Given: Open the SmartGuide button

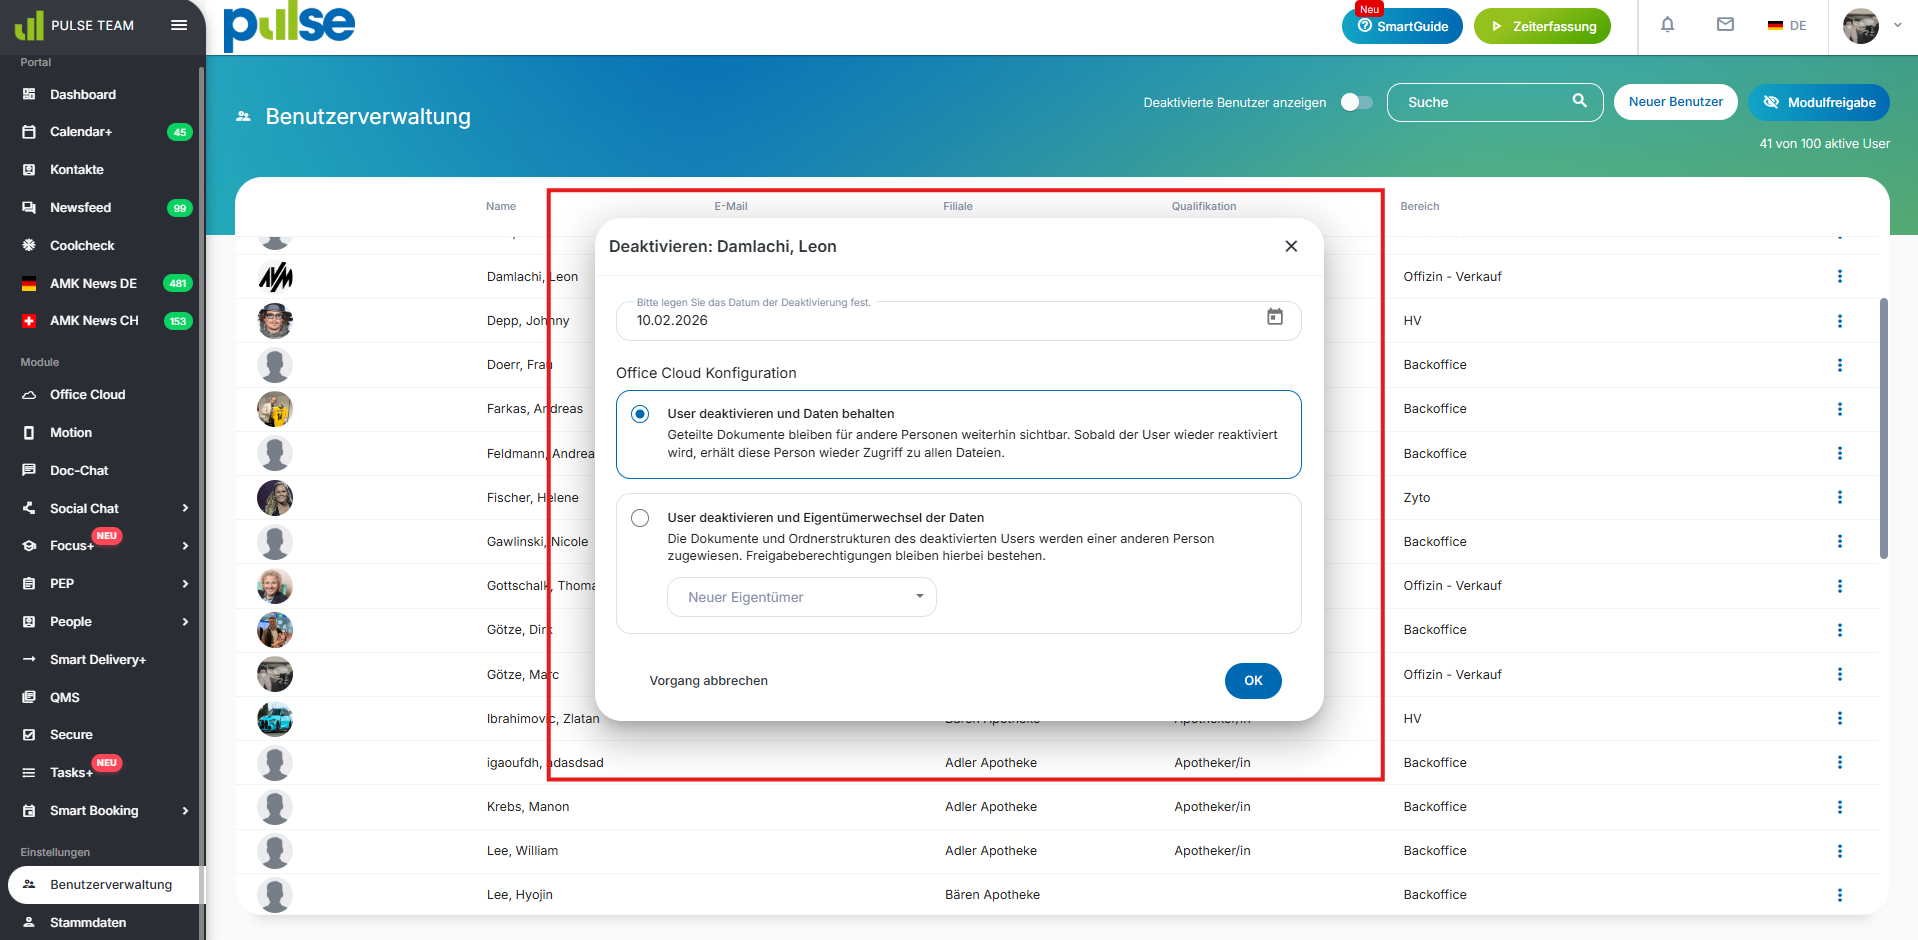Looking at the screenshot, I should [1402, 26].
